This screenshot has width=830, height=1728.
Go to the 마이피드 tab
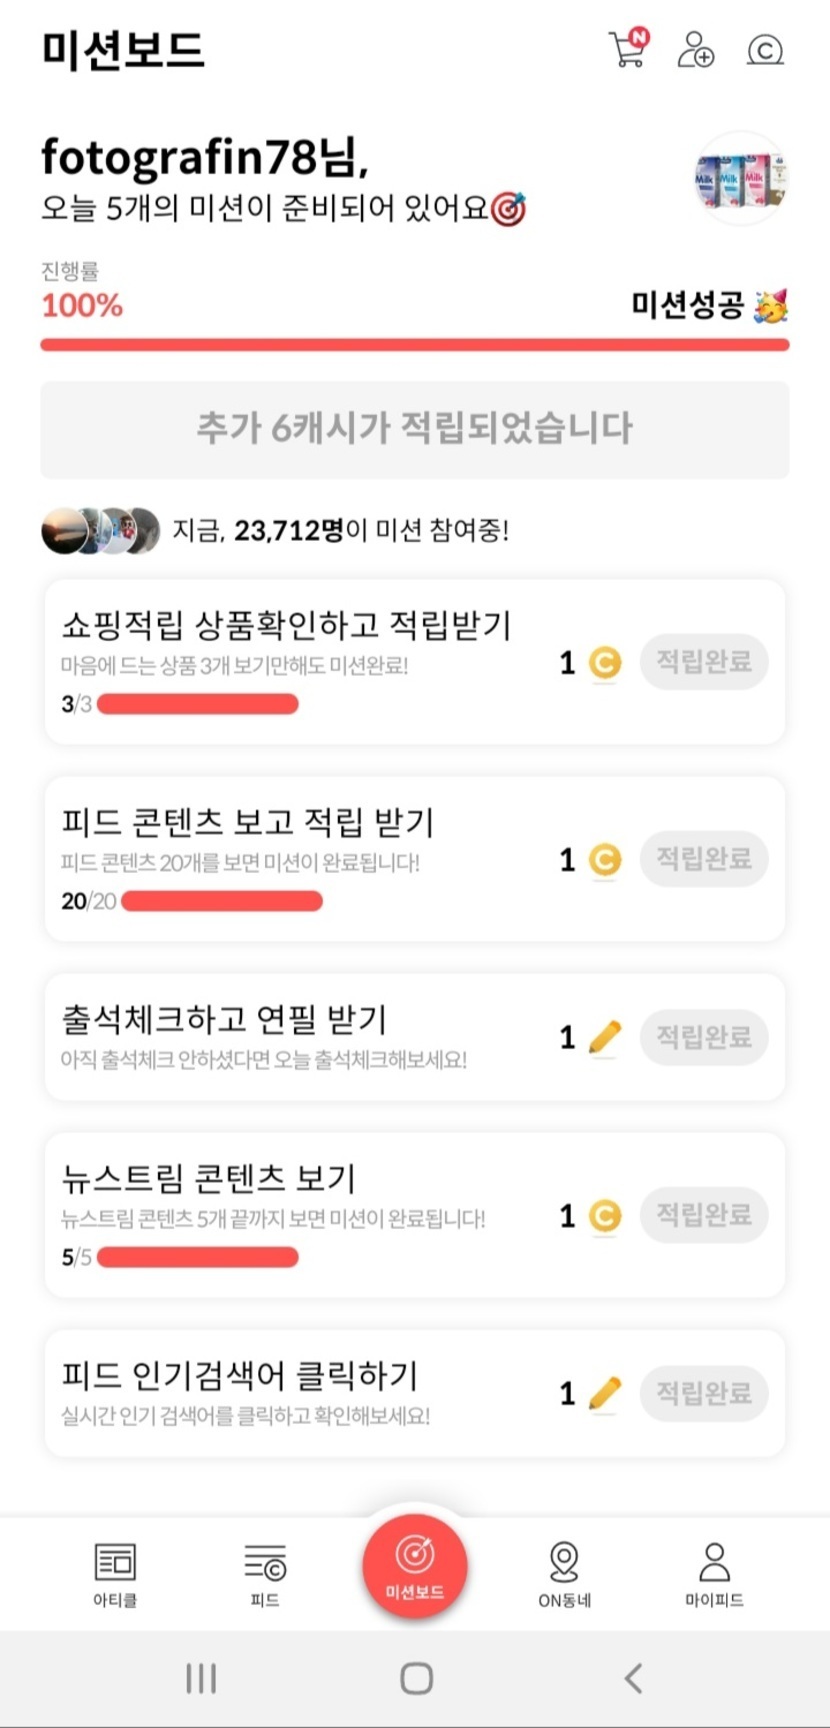(714, 1572)
